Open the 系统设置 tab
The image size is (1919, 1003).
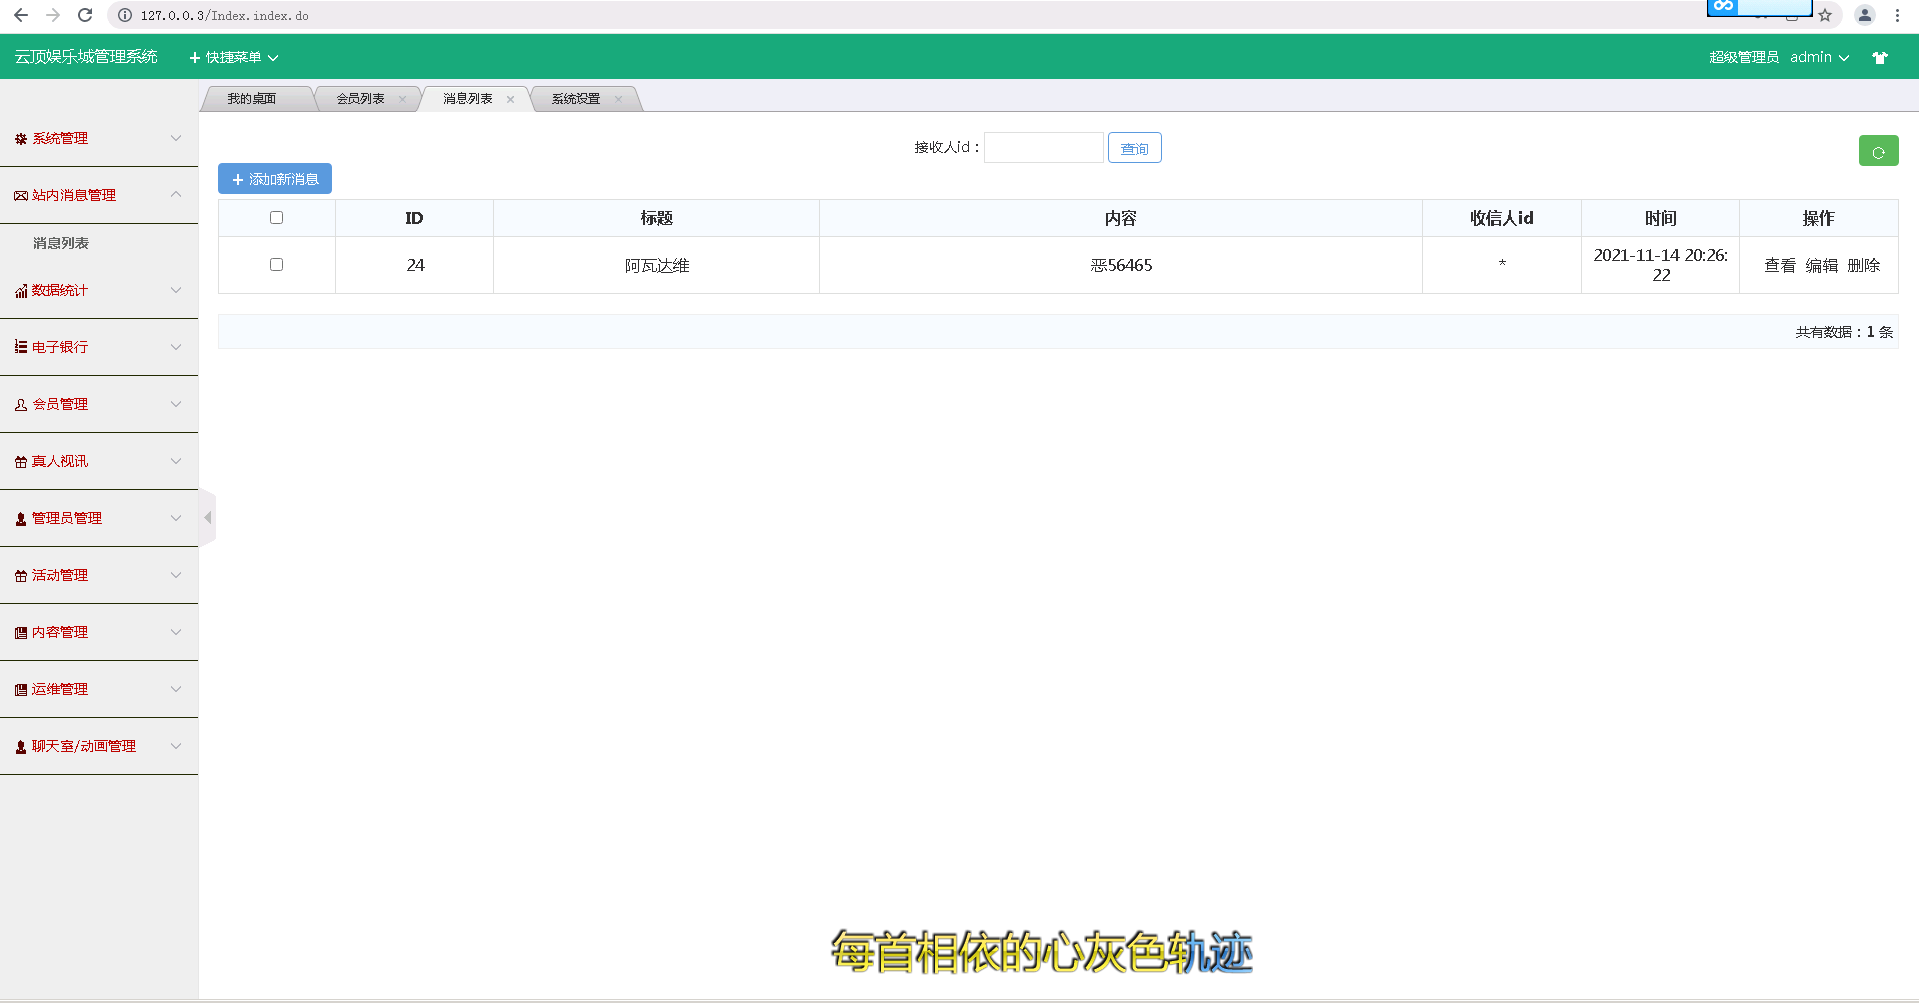click(x=574, y=98)
